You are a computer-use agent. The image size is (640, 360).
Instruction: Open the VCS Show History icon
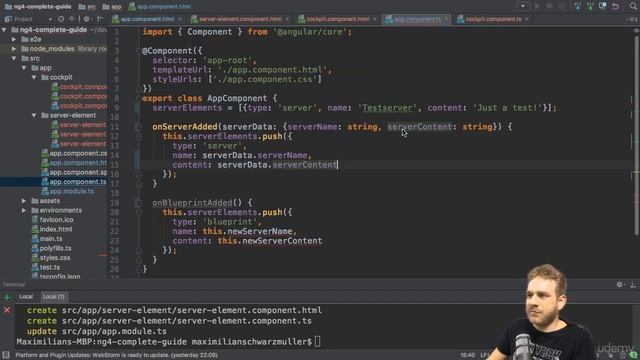602,6
